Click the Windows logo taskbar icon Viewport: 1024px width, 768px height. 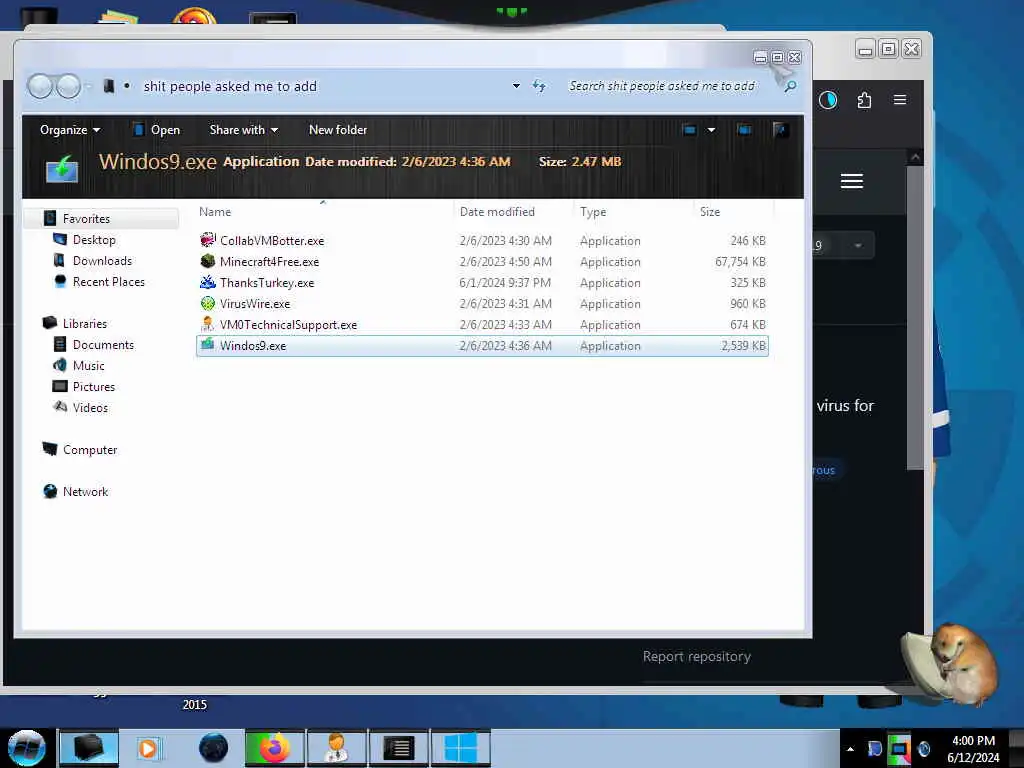click(461, 748)
